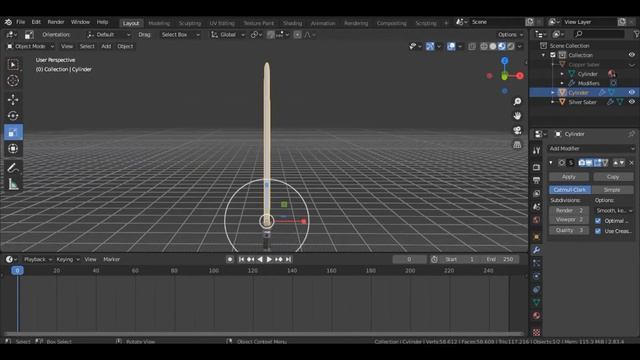Select the Measure tool

coord(13,184)
